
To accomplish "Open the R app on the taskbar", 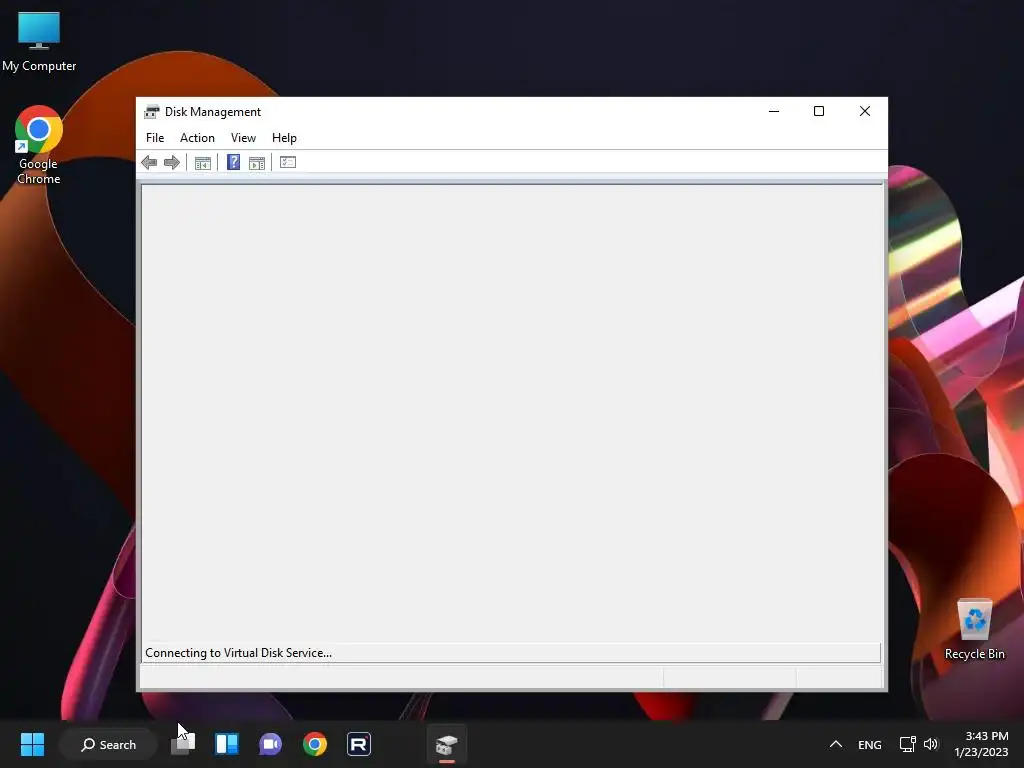I will coord(359,744).
